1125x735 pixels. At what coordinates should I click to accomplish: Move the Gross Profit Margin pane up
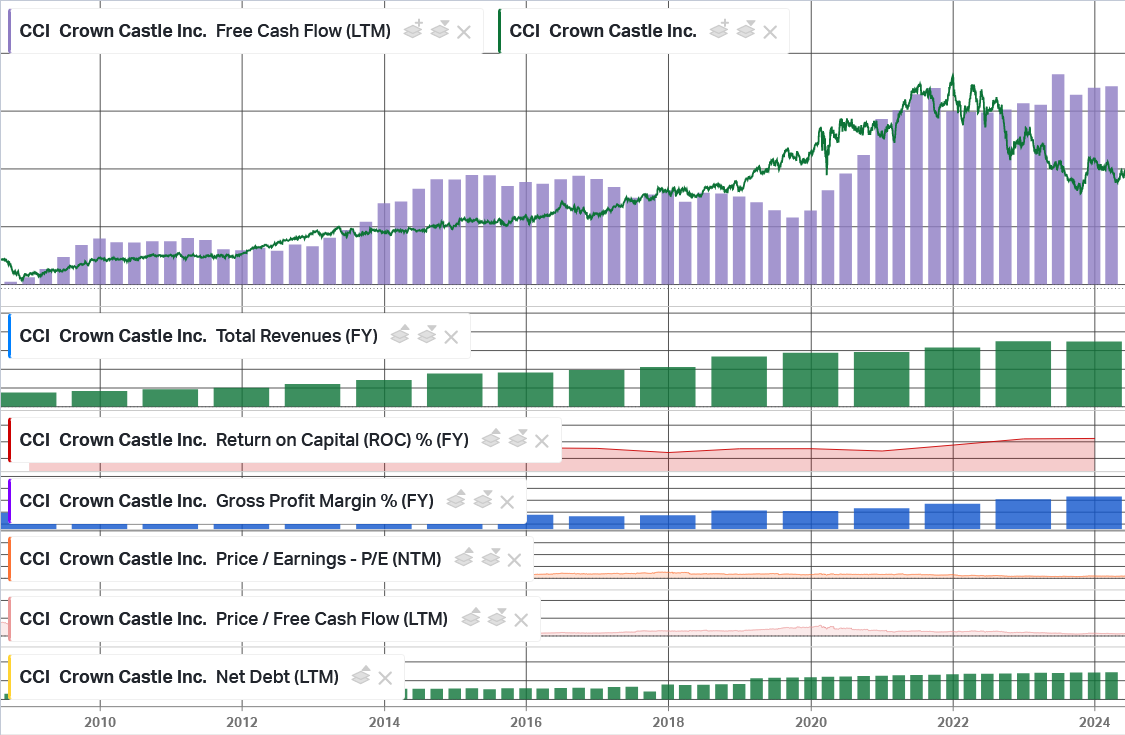456,500
